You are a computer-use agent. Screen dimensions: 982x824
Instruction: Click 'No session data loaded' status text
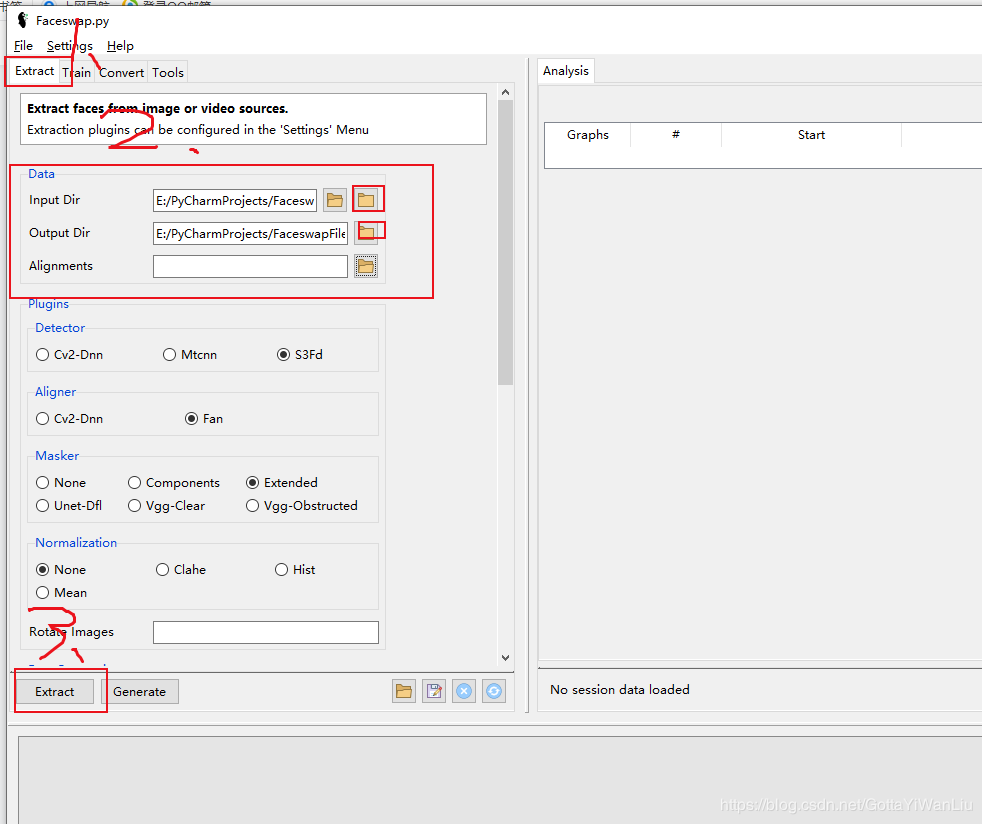pyautogui.click(x=619, y=689)
